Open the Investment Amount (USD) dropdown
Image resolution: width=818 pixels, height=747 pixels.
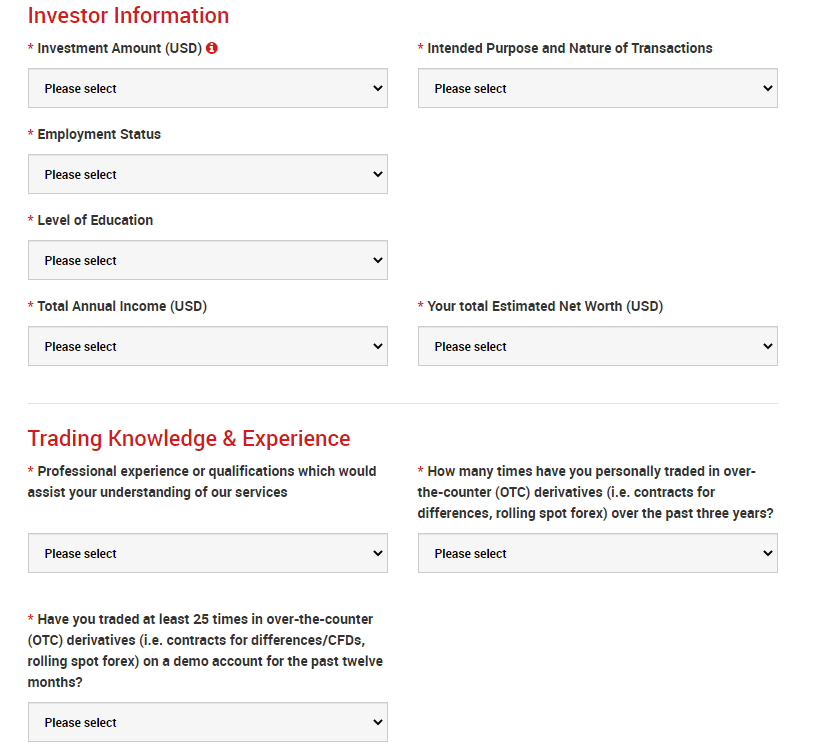207,88
